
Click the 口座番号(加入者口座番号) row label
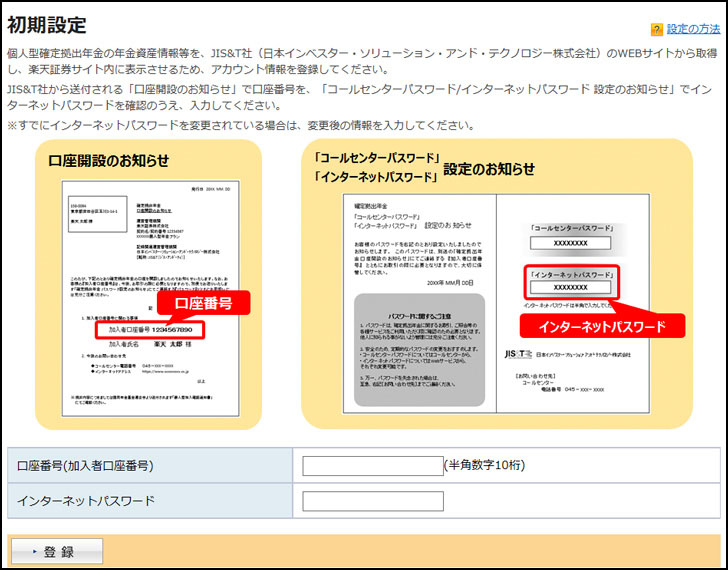(85, 466)
